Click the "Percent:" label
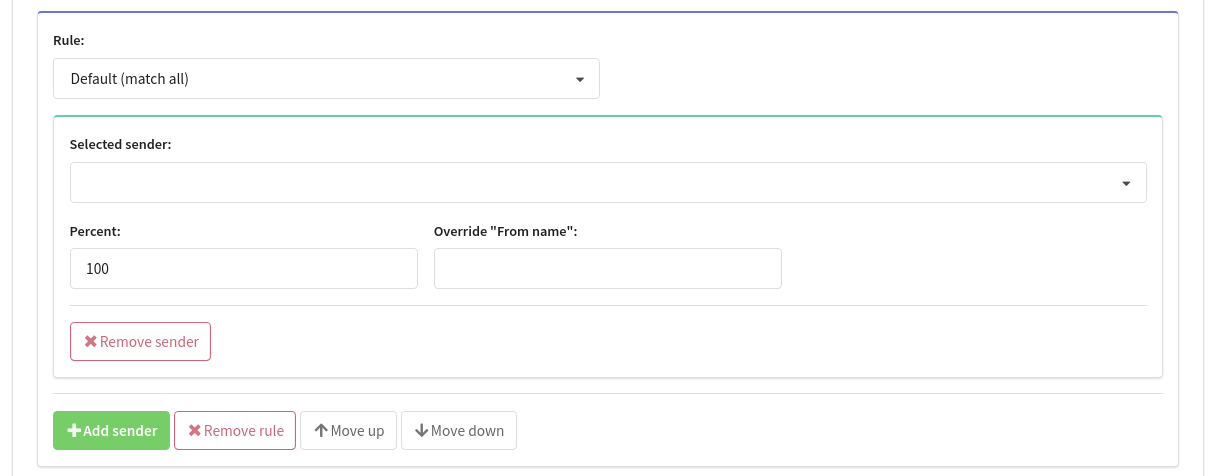Image resolution: width=1219 pixels, height=476 pixels. tap(95, 231)
